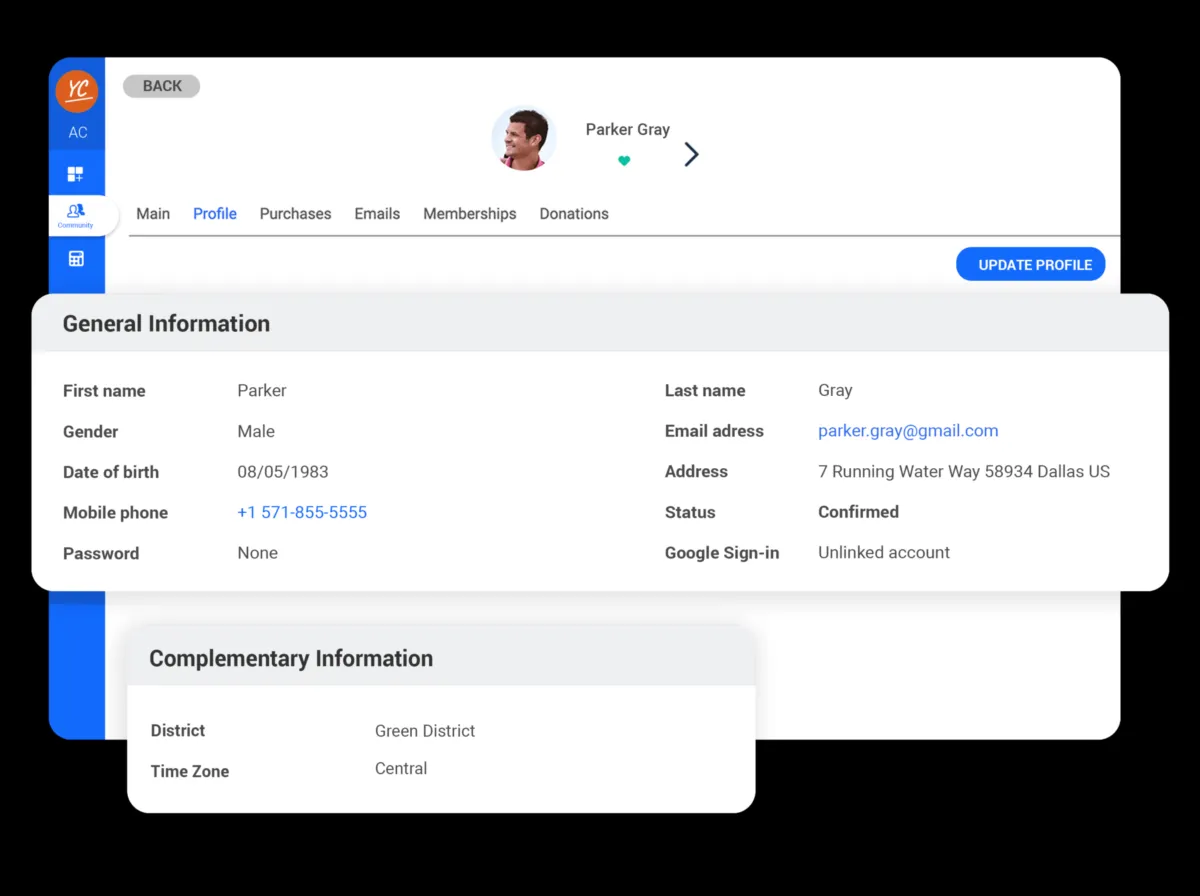Click the +1 571-855-5555 phone link
This screenshot has width=1200, height=896.
(x=302, y=512)
